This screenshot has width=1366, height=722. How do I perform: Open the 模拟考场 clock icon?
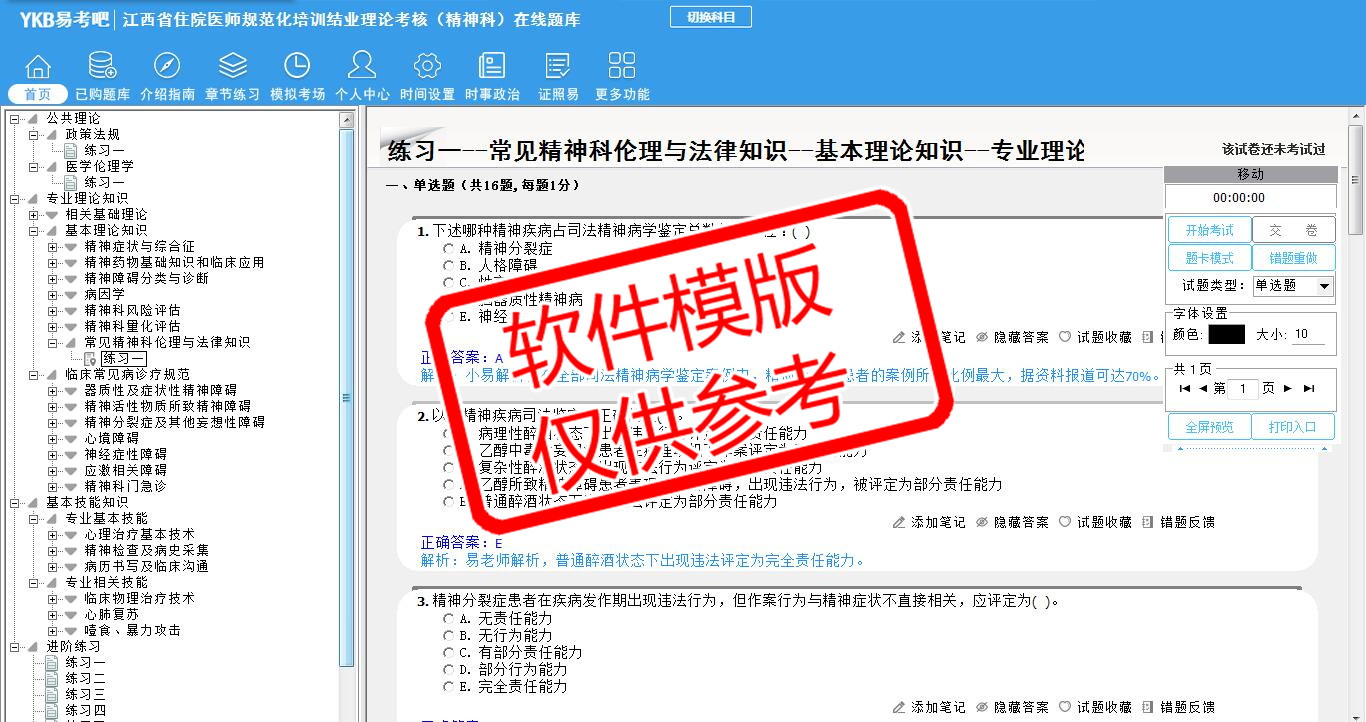pyautogui.click(x=297, y=67)
